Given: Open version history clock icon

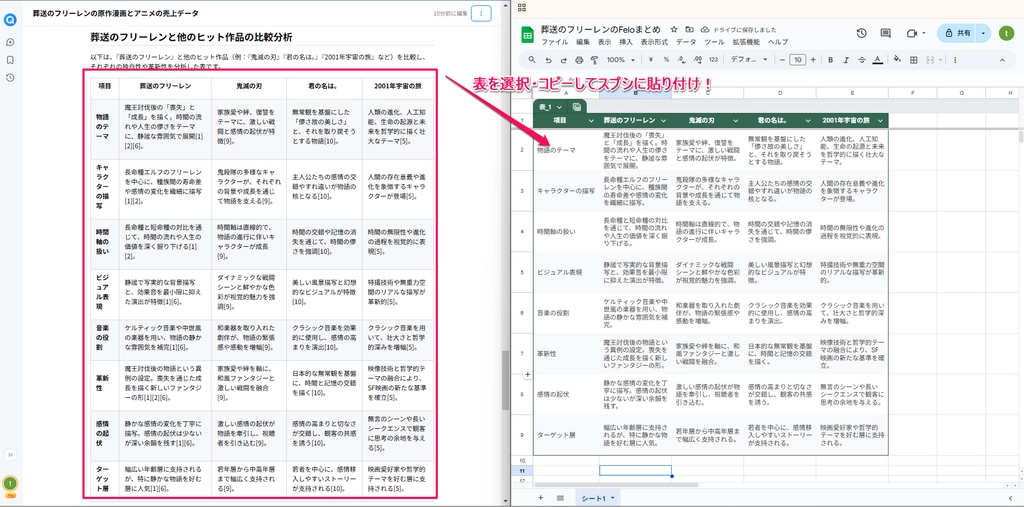Looking at the screenshot, I should [861, 33].
